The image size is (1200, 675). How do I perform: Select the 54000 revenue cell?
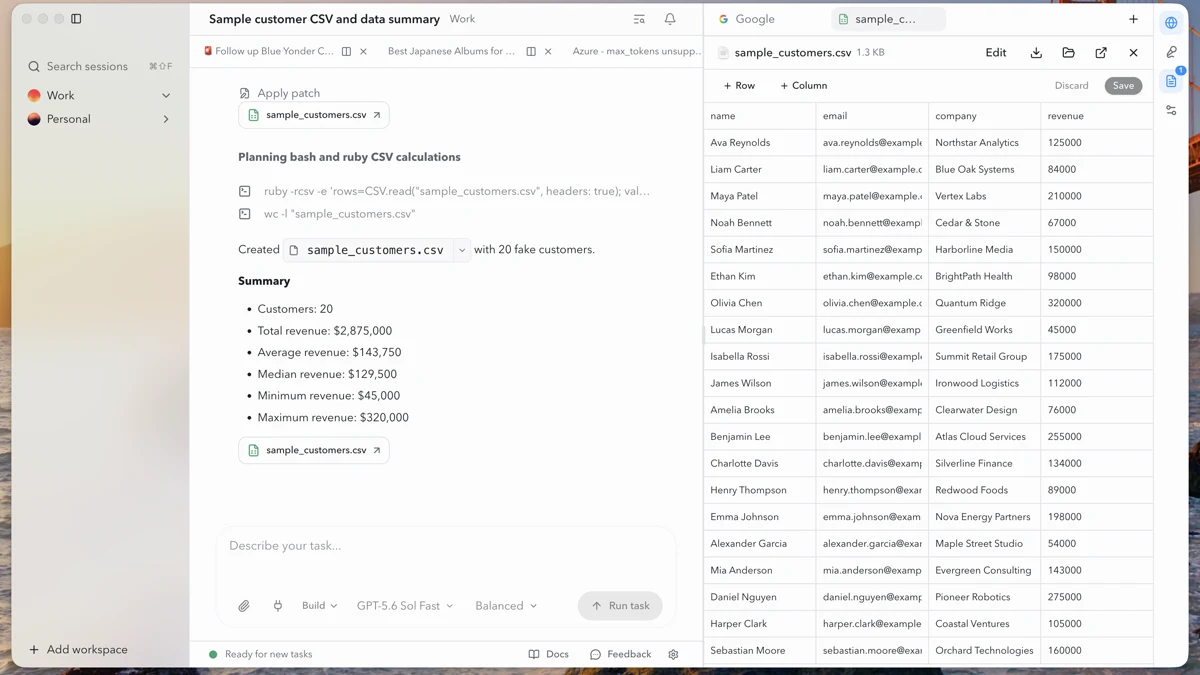tap(1097, 544)
